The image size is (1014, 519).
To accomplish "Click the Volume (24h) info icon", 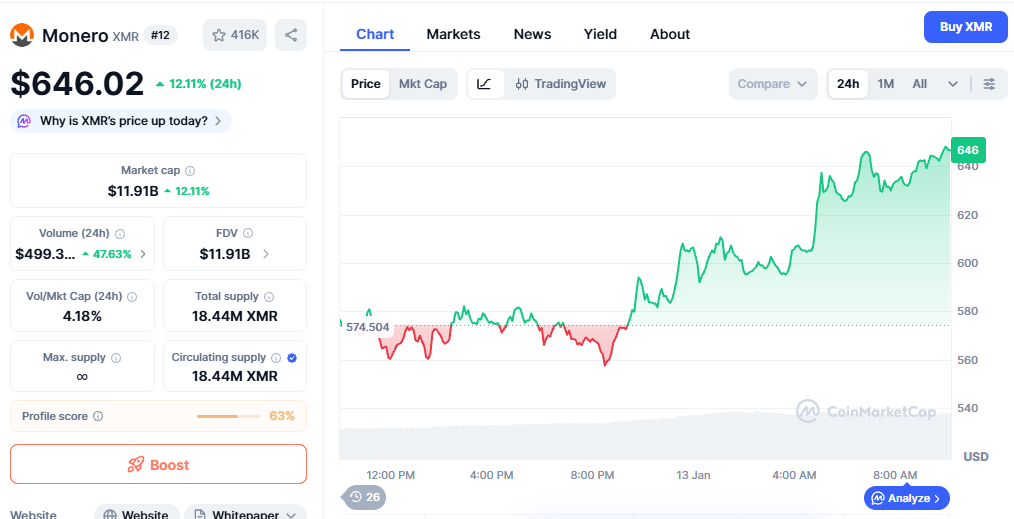I will (x=120, y=233).
